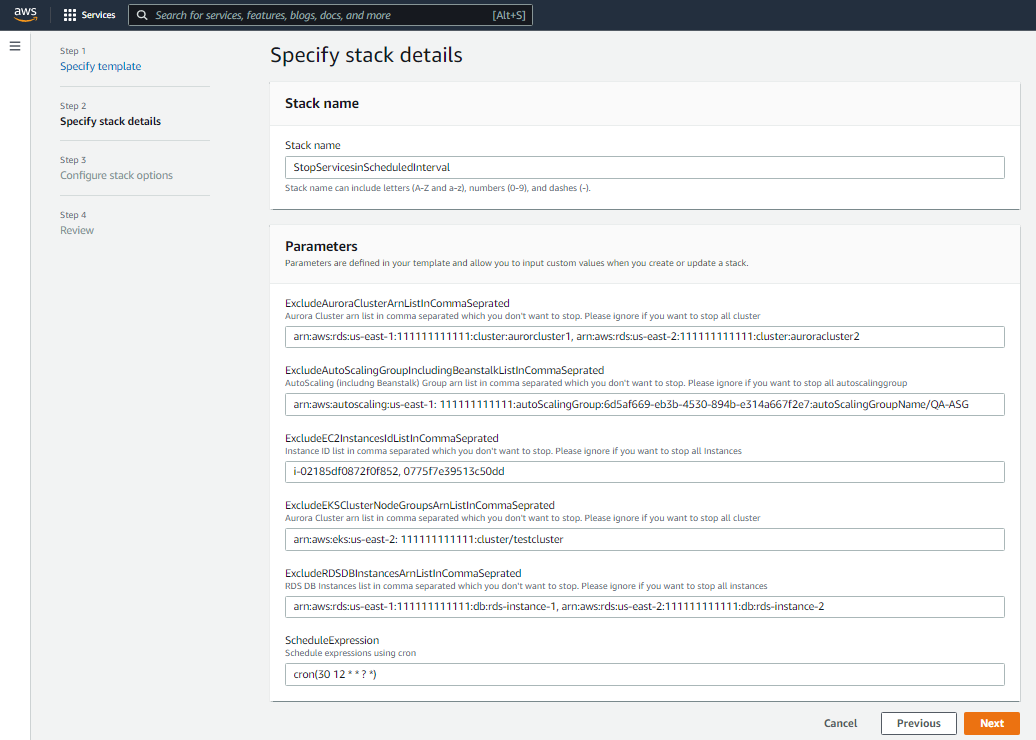This screenshot has height=740, width=1036.
Task: Collapse the sidebar with the hamburger icon
Action: pyautogui.click(x=15, y=44)
